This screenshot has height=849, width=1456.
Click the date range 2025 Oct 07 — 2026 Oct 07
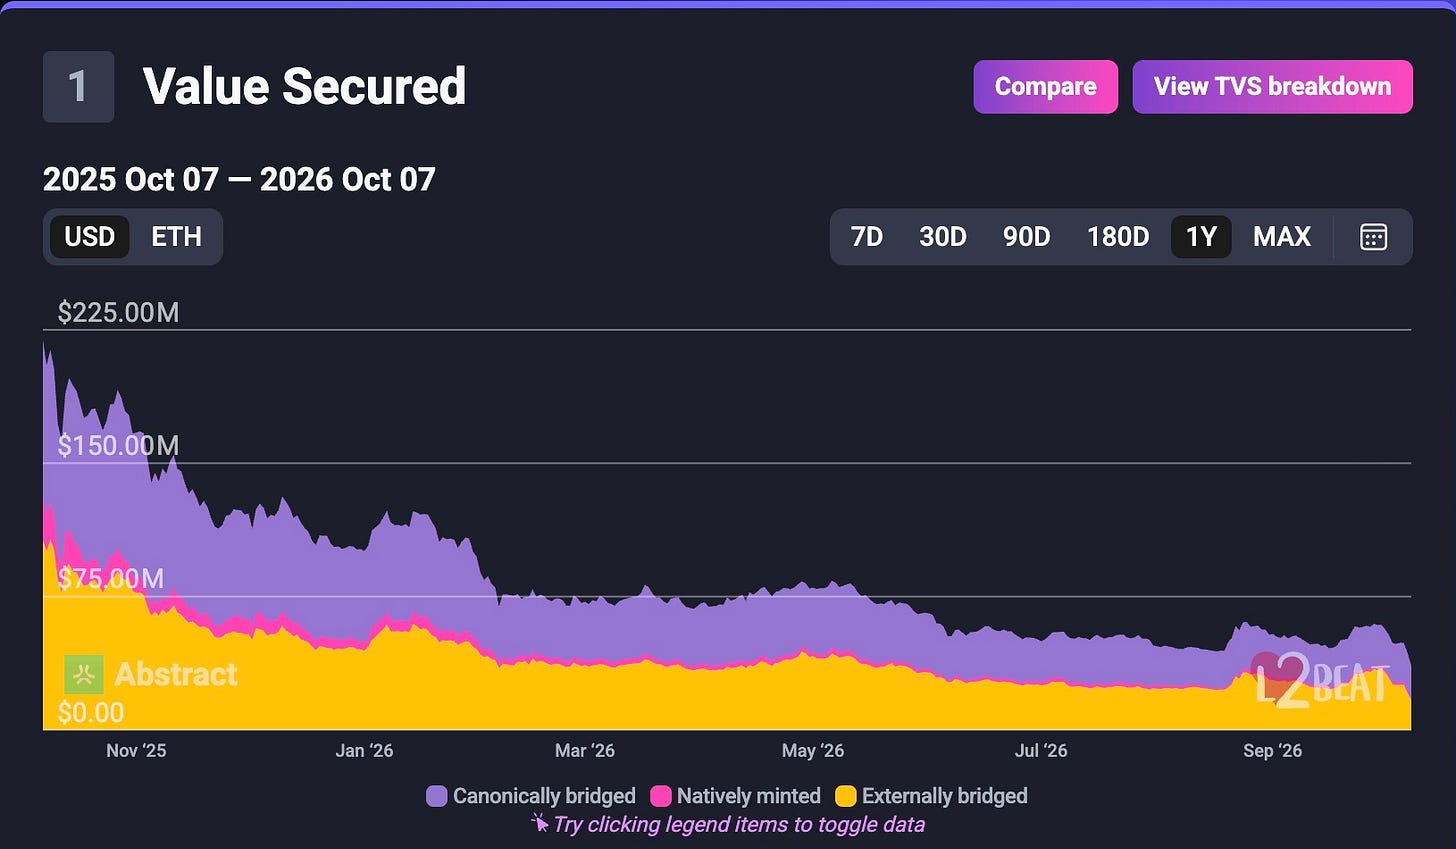[x=239, y=179]
